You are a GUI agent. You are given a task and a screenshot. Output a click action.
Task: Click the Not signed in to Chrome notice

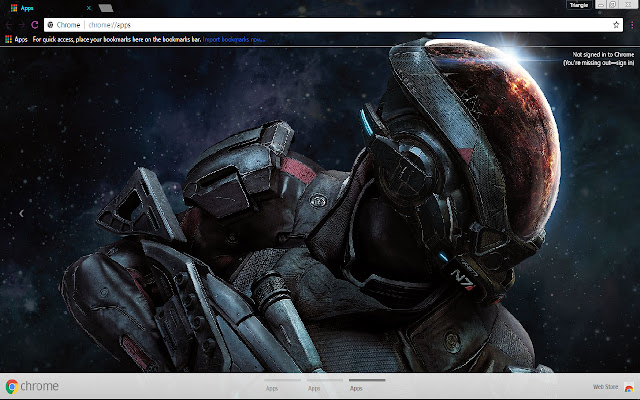pyautogui.click(x=598, y=58)
